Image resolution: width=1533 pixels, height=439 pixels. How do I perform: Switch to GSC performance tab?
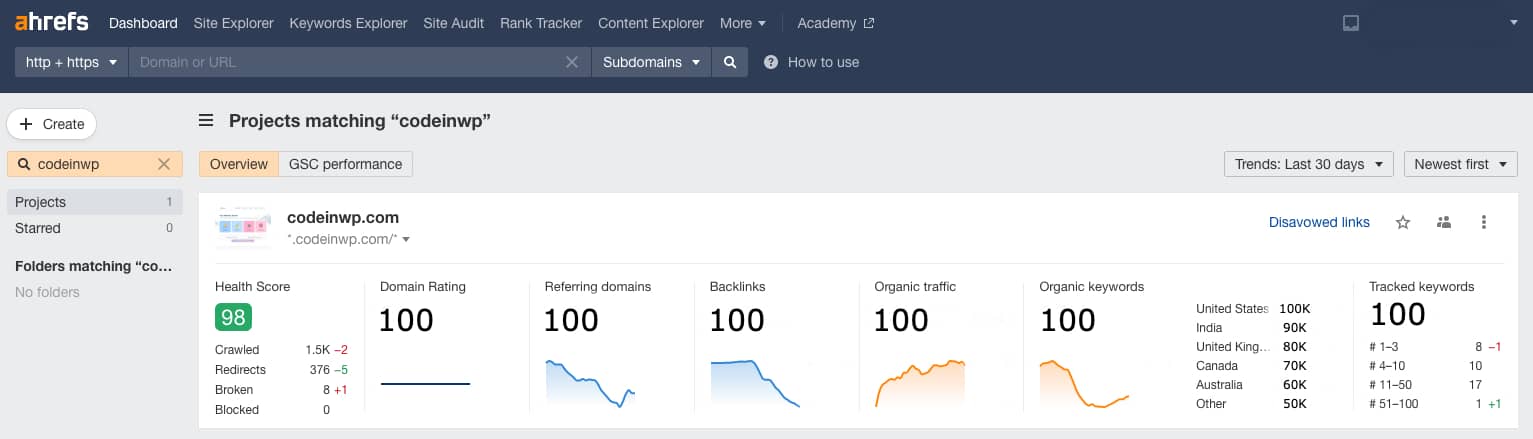point(345,164)
